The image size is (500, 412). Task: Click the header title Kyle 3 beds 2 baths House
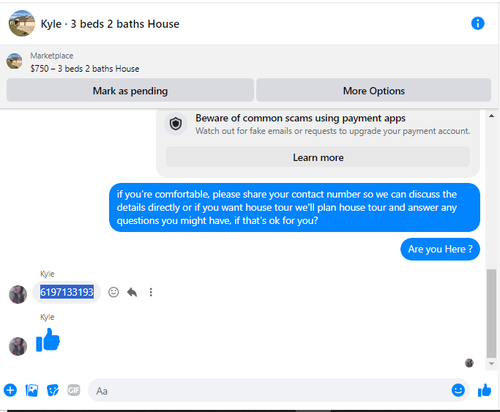point(110,24)
